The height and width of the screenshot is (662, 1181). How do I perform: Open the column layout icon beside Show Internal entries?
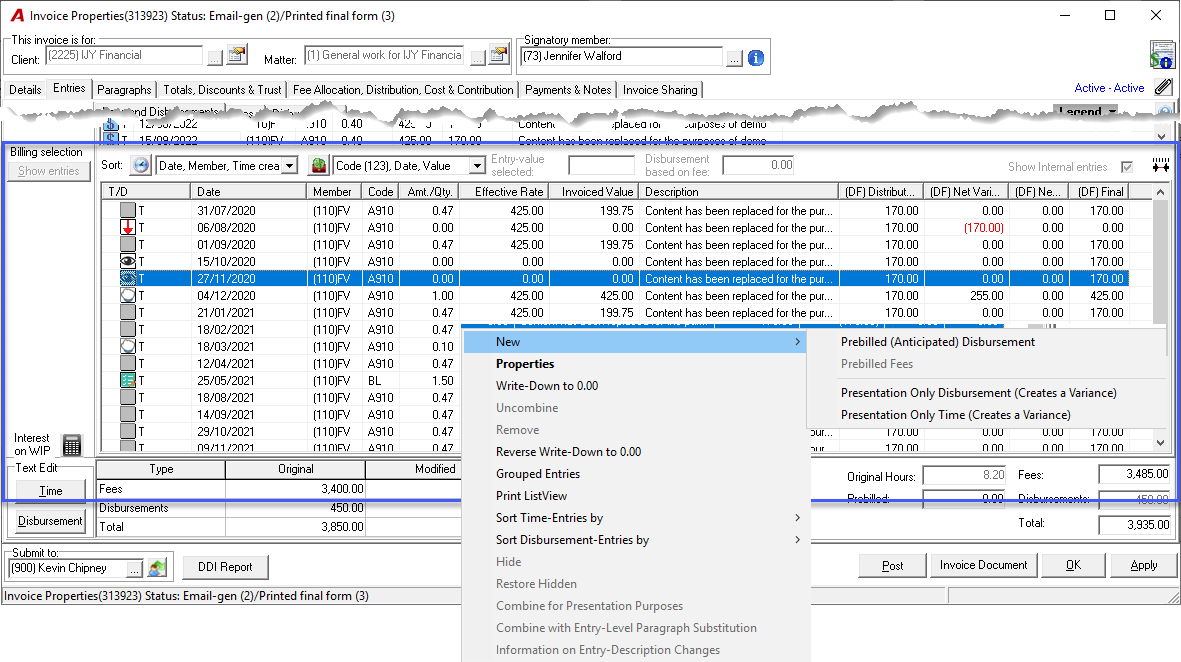coord(1161,166)
